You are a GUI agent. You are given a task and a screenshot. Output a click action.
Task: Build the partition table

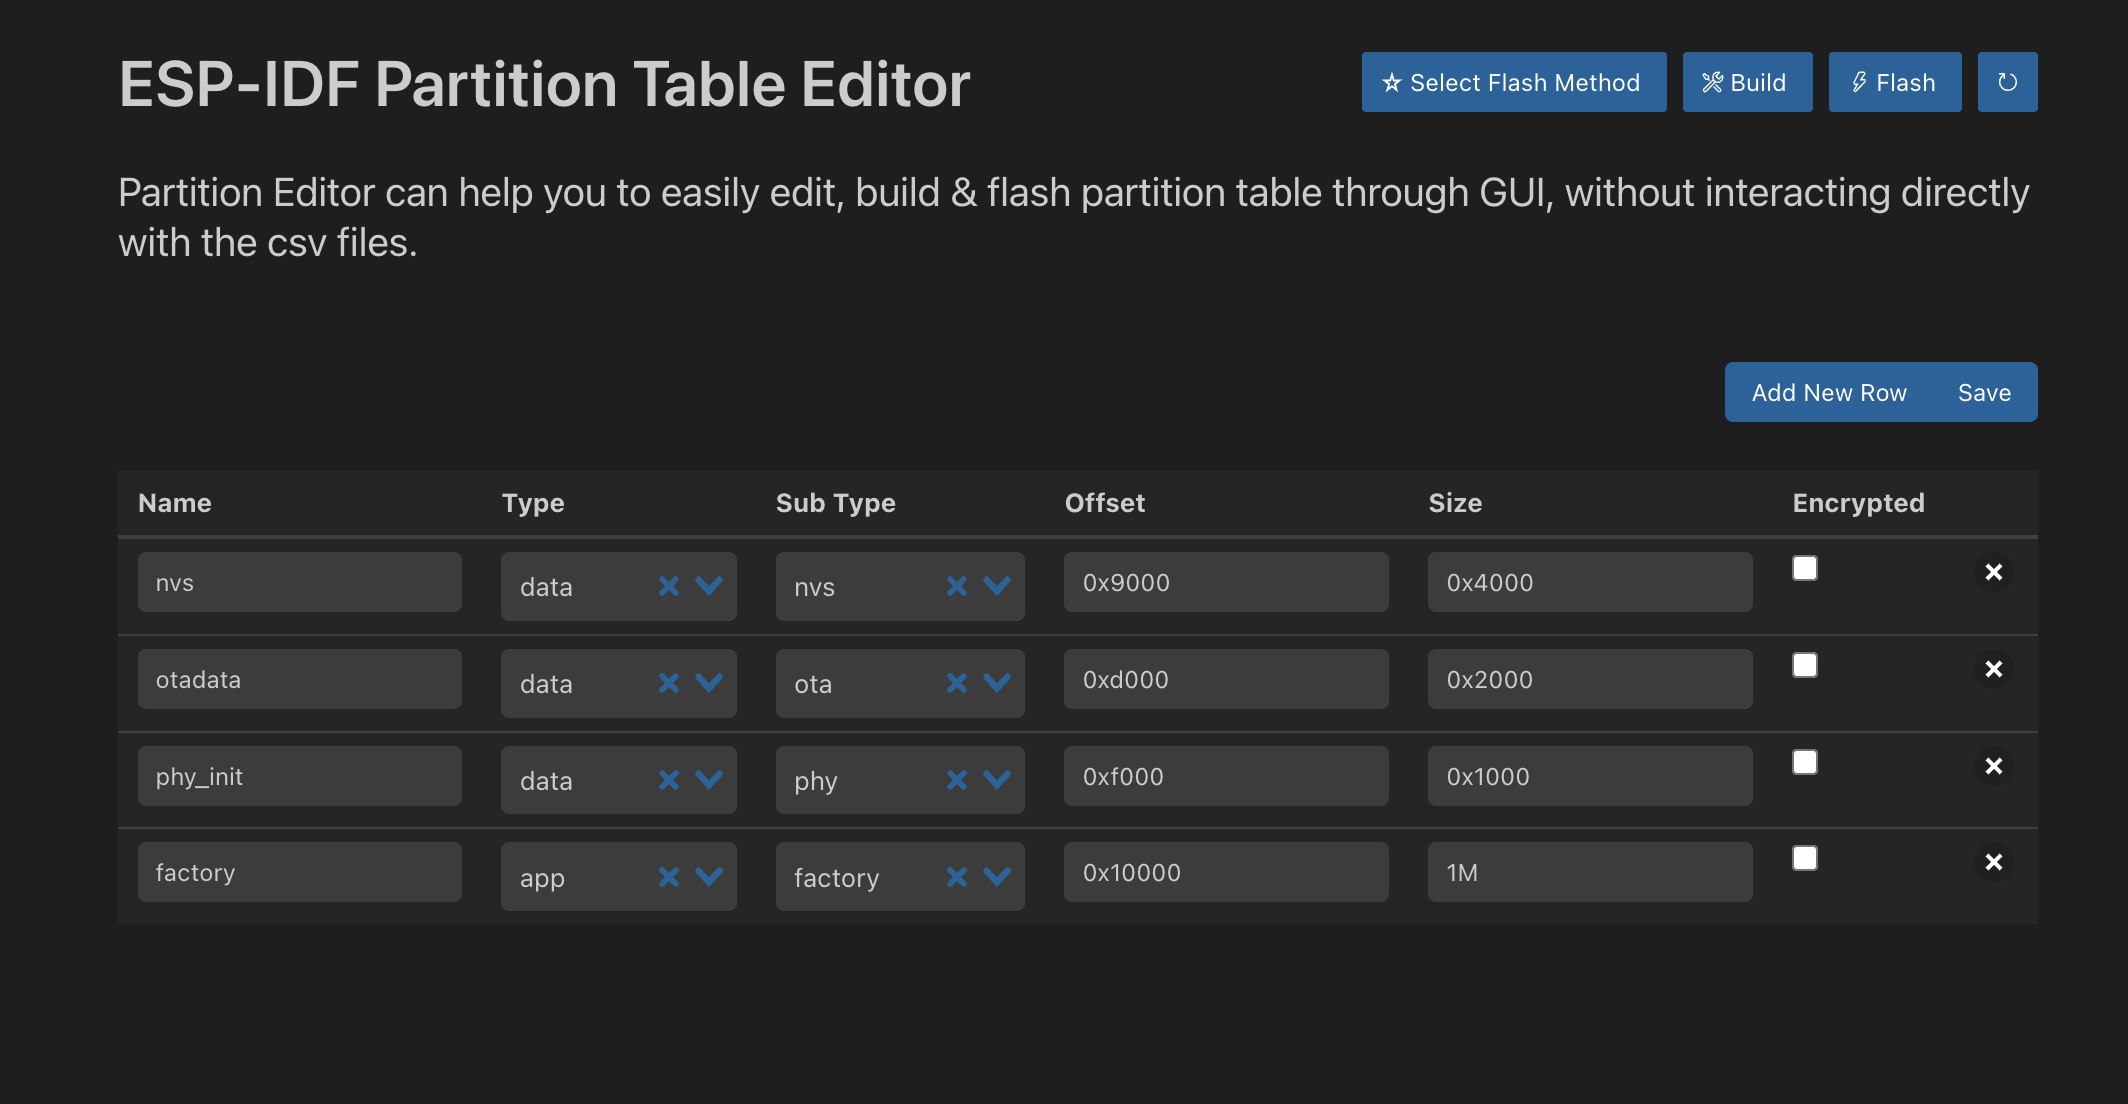pyautogui.click(x=1747, y=82)
